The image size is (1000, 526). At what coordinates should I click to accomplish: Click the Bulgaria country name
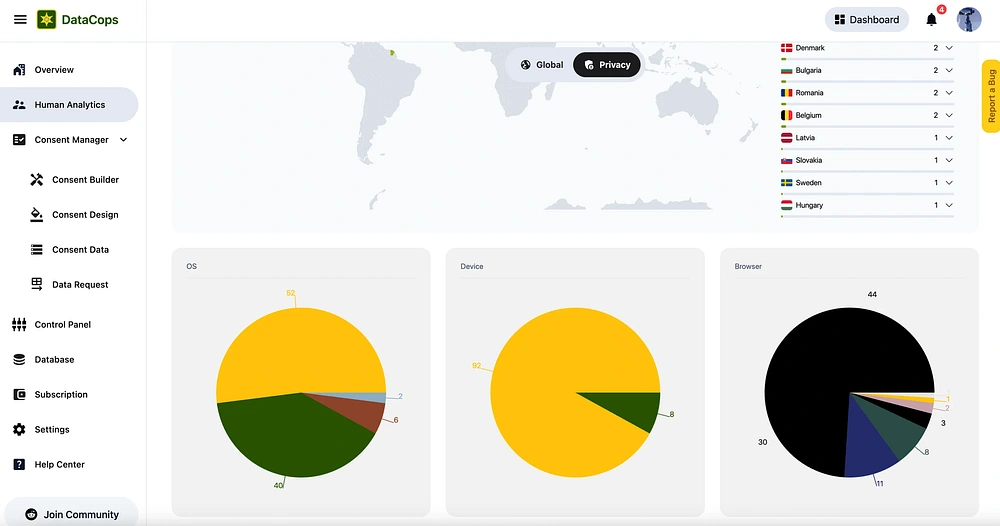click(808, 70)
